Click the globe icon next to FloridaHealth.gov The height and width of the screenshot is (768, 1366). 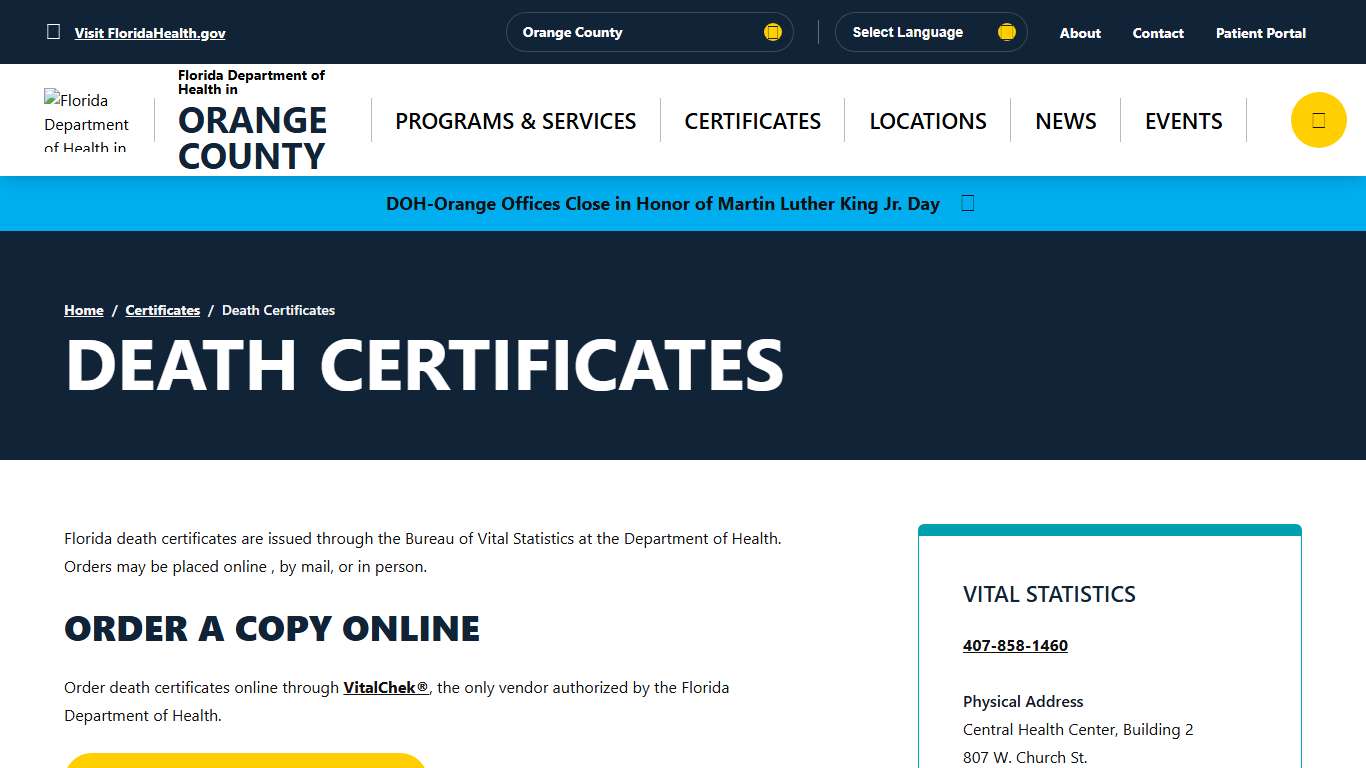pos(54,31)
